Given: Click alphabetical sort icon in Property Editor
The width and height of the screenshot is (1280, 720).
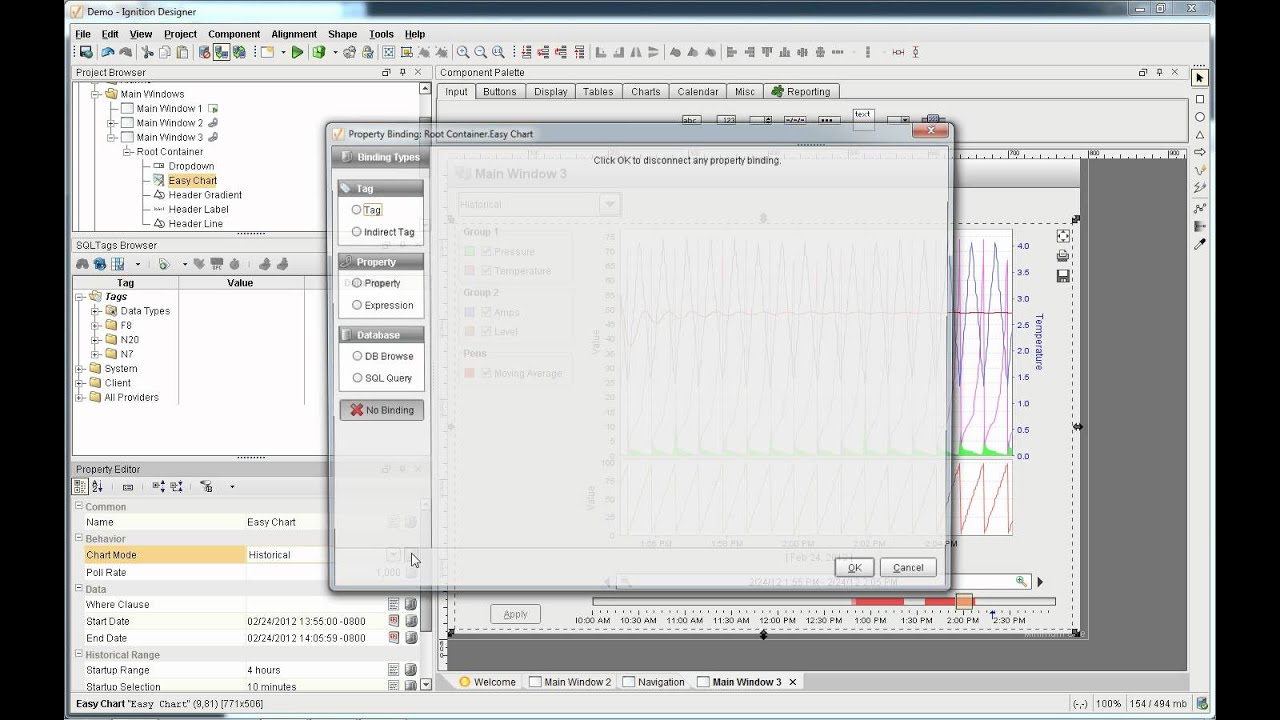Looking at the screenshot, I should coord(97,487).
